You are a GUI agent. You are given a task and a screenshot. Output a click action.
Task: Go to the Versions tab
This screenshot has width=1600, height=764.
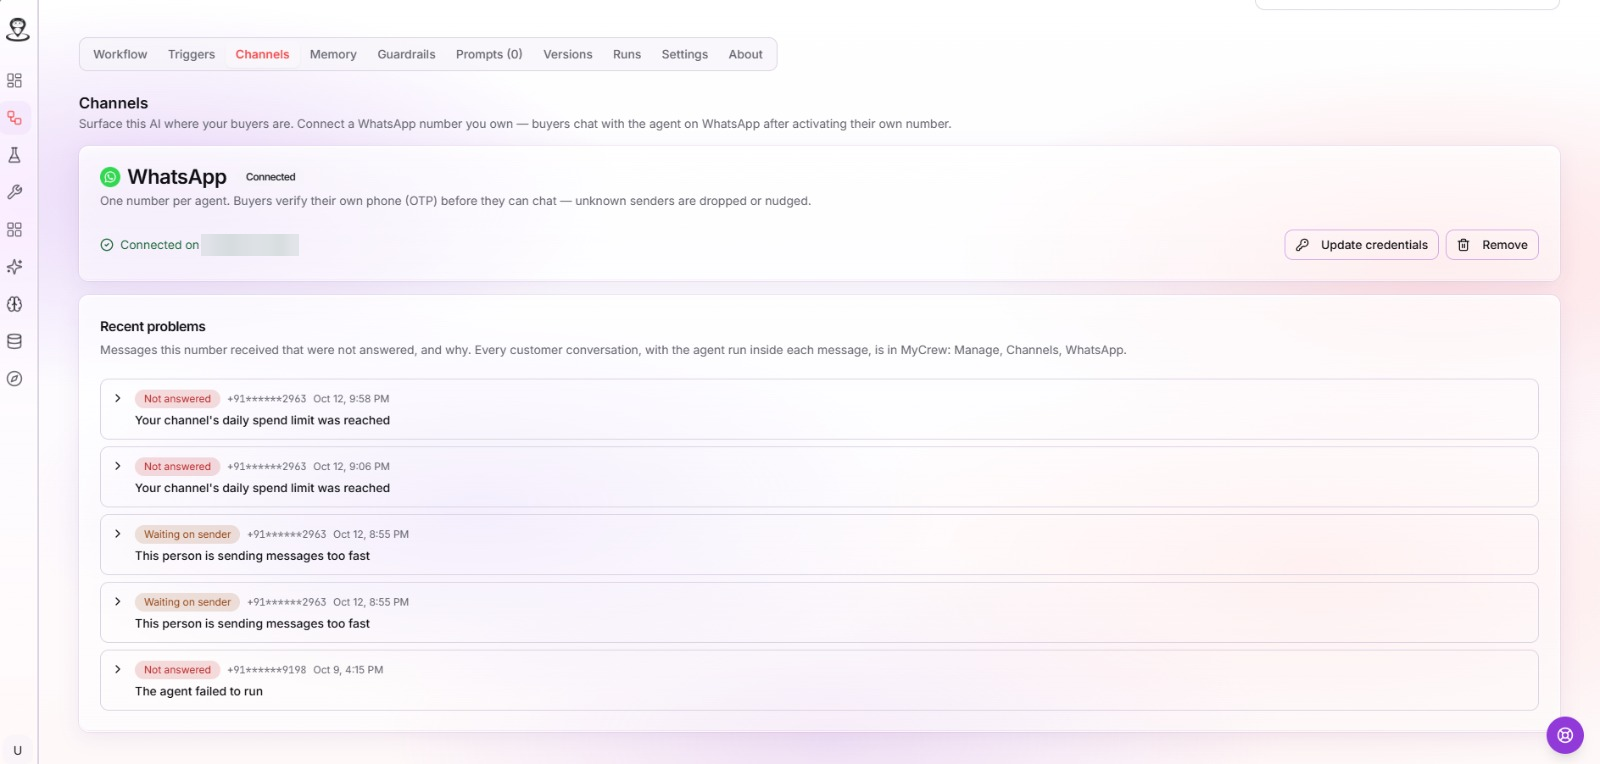[567, 54]
